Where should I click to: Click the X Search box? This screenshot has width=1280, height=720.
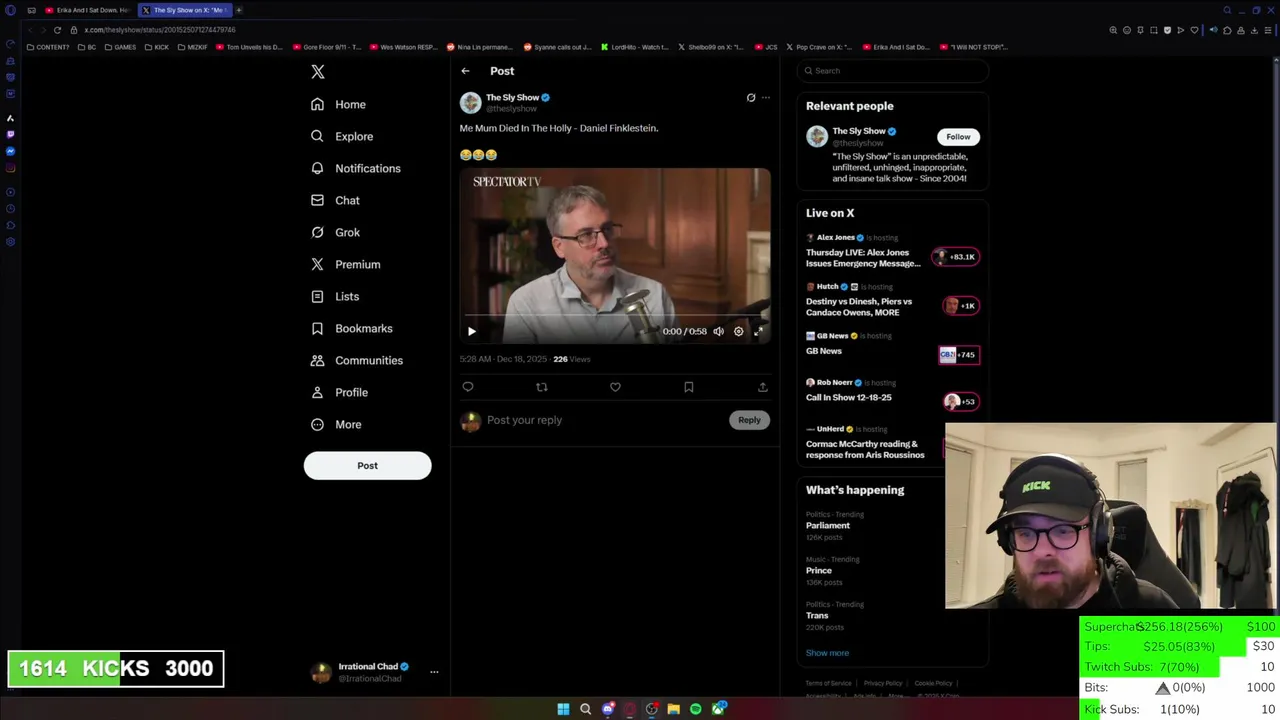[893, 71]
